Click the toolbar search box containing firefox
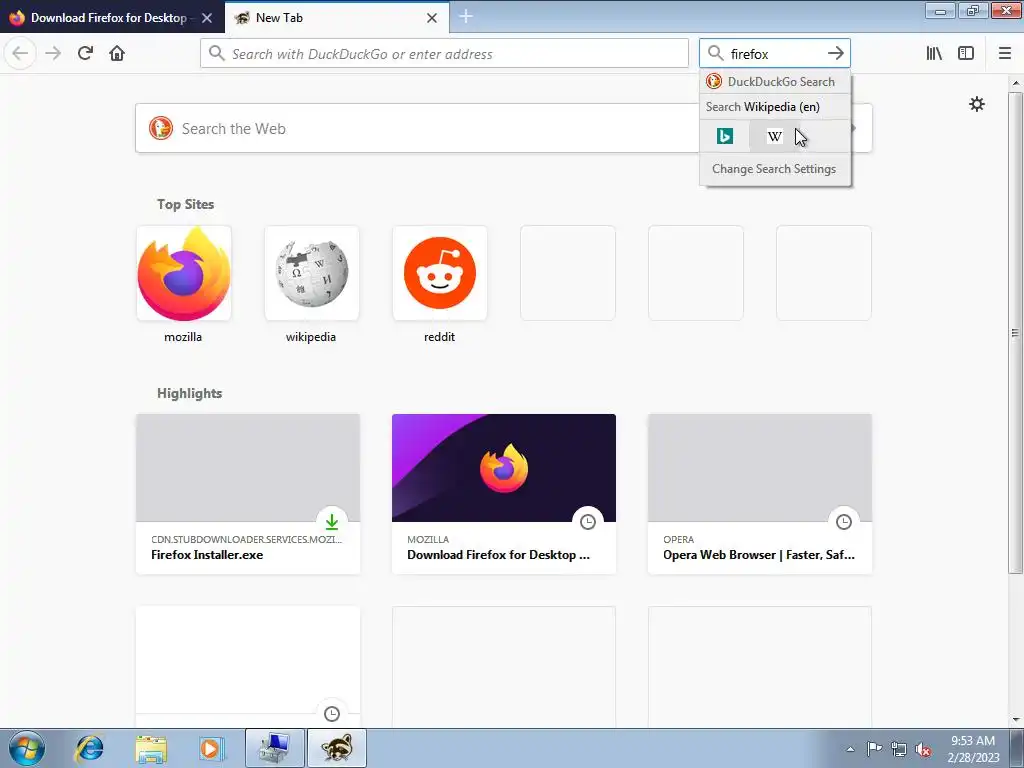 coord(775,54)
